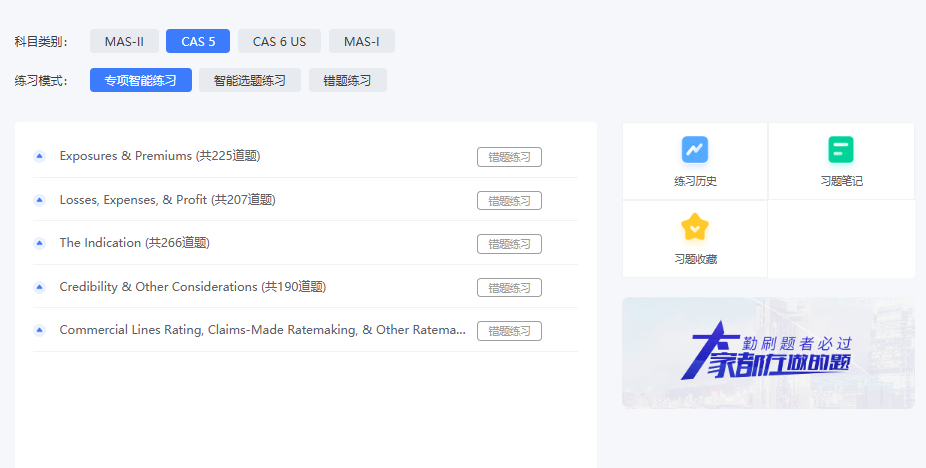Toggle Credibility & Other Considerations arrow
Screen dimensions: 926x468
[x=39, y=287]
